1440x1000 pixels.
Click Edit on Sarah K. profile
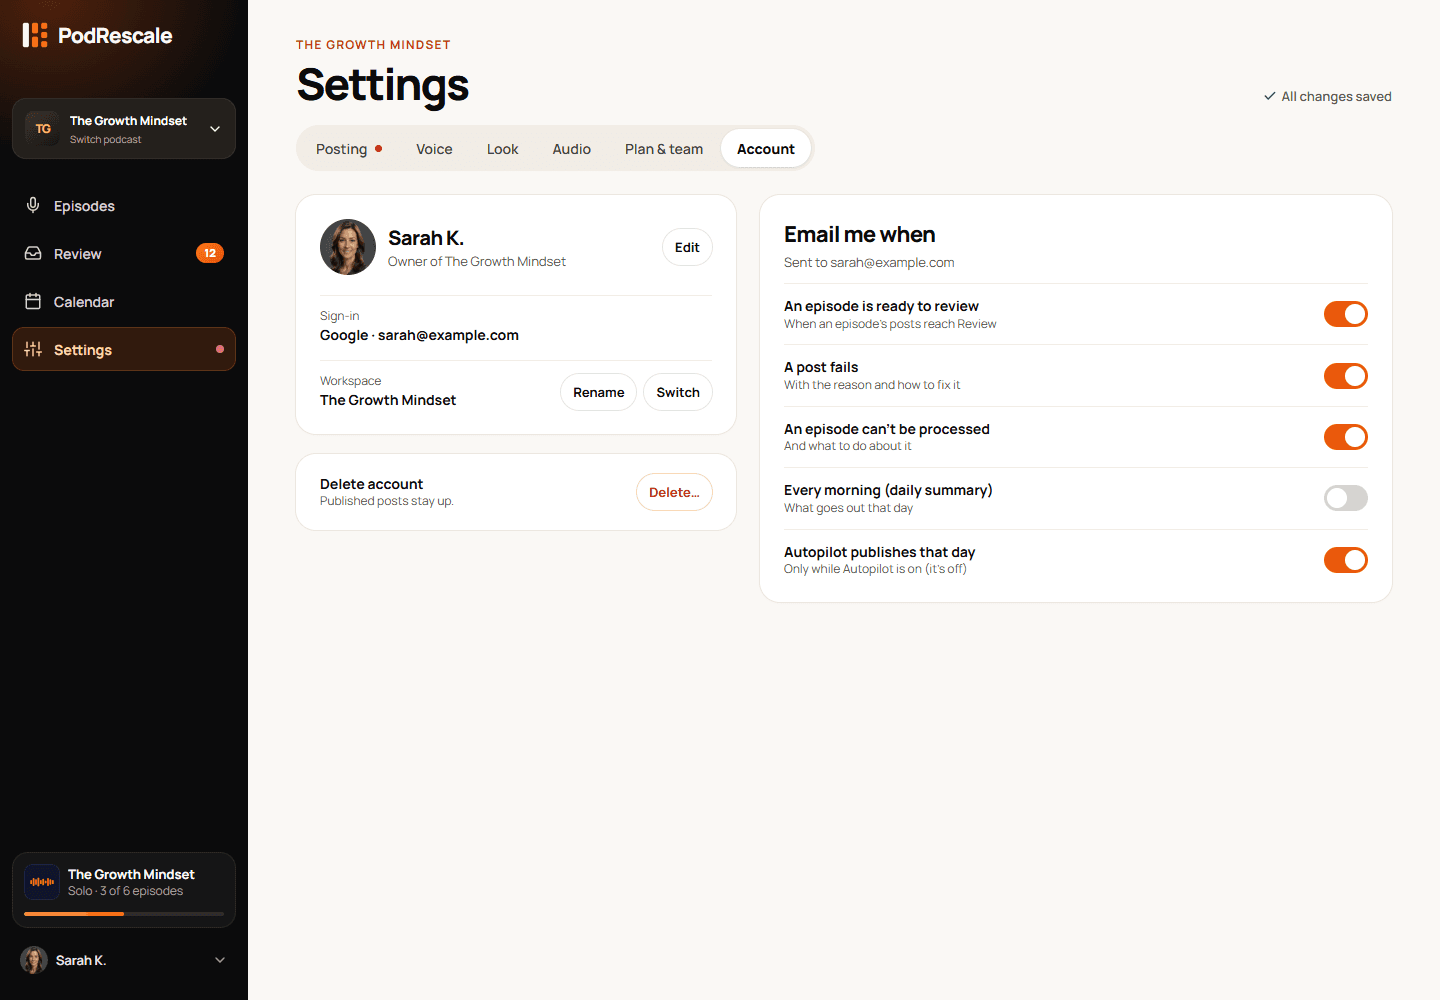pos(687,247)
